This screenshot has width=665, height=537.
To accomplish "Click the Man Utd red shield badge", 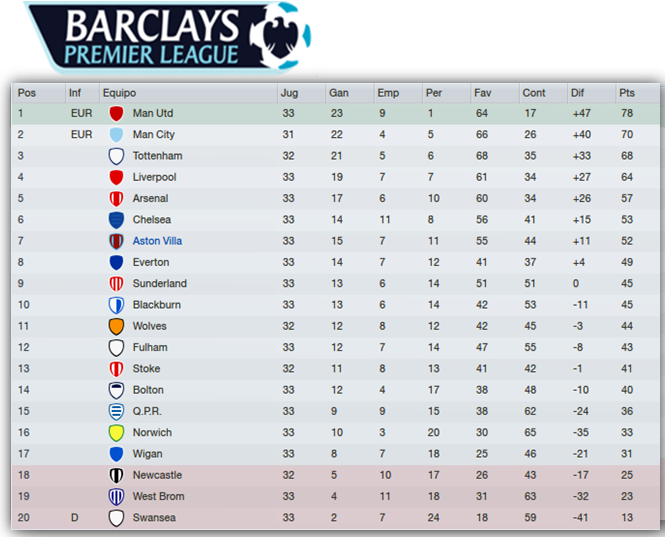I will [116, 114].
